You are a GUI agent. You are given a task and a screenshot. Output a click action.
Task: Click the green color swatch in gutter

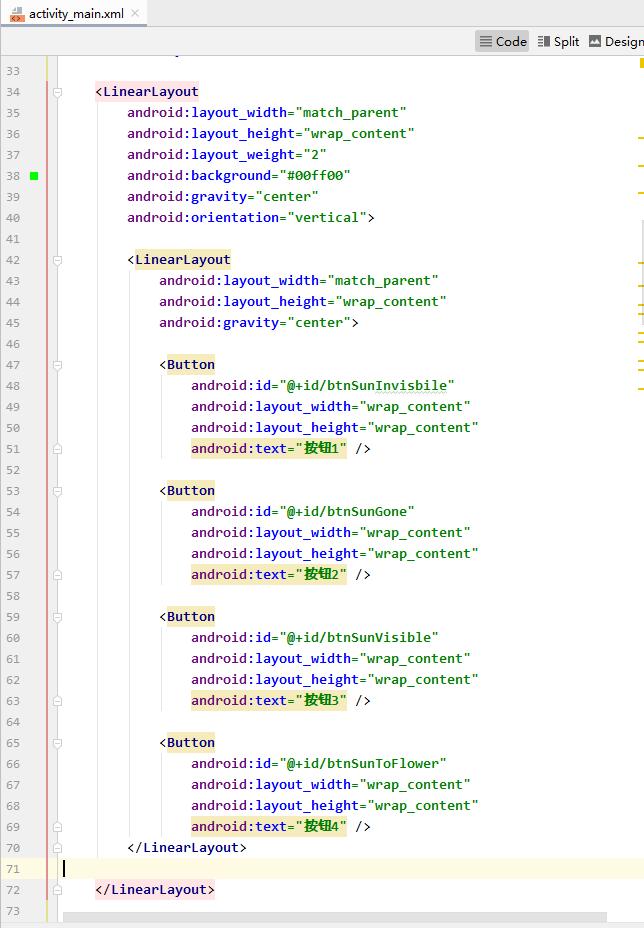click(34, 176)
